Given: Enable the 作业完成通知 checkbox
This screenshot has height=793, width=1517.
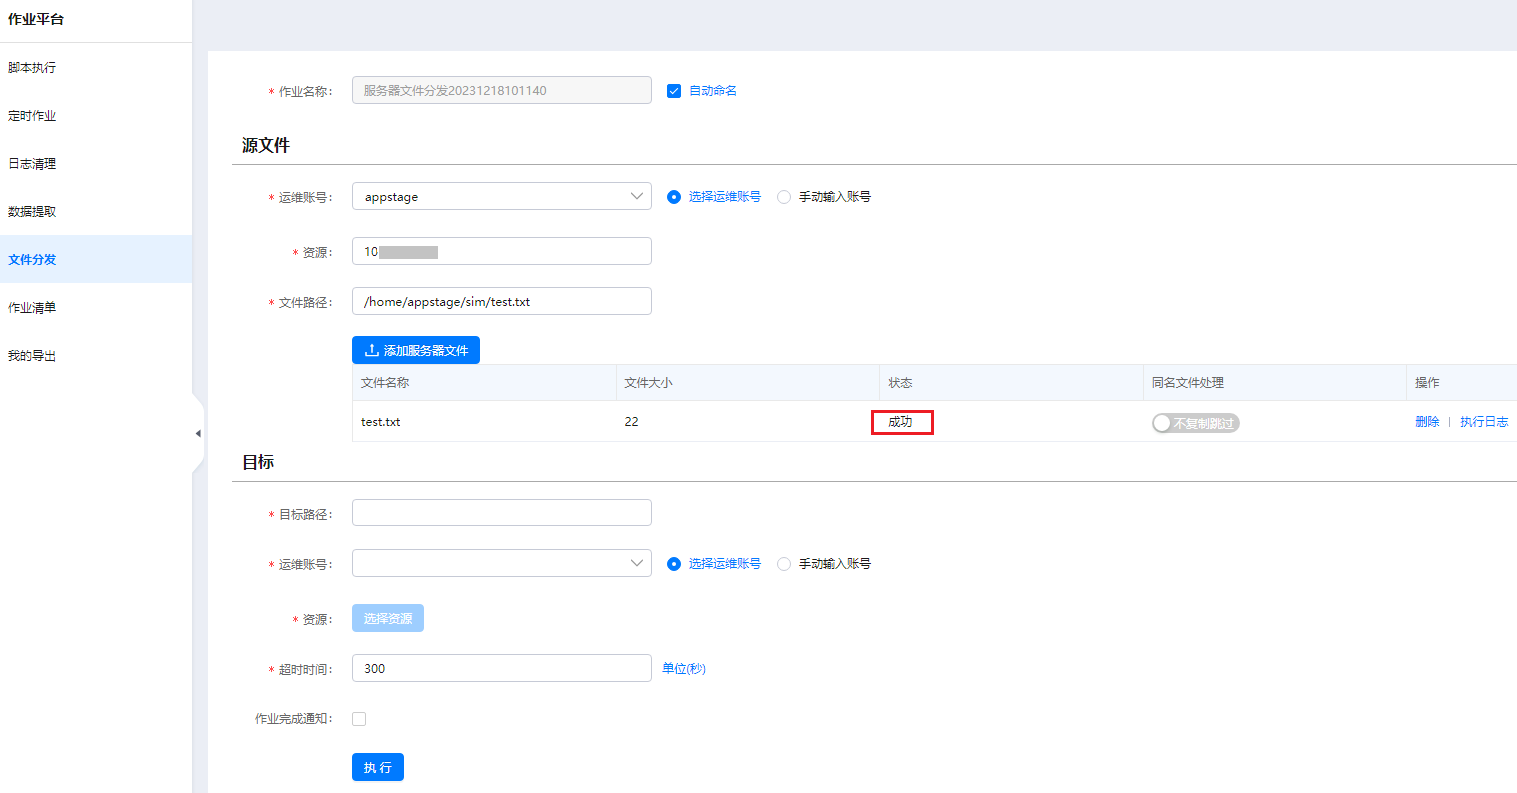Looking at the screenshot, I should click(x=359, y=719).
